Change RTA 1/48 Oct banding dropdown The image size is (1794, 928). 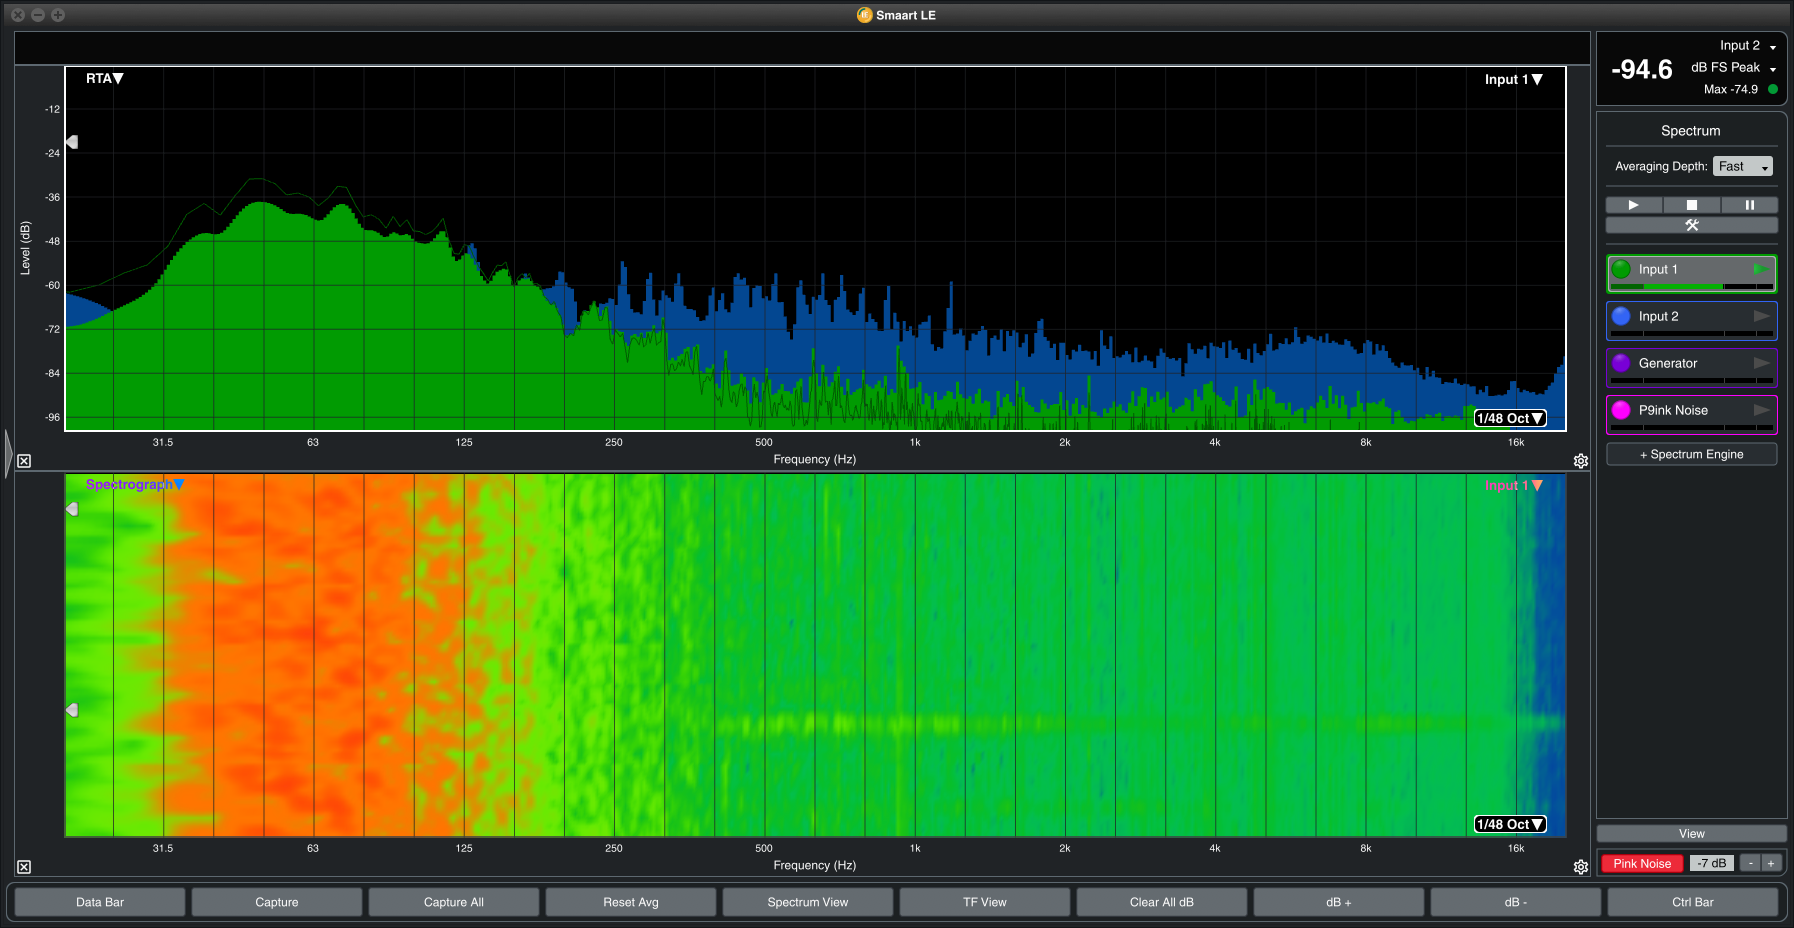[x=1510, y=418]
